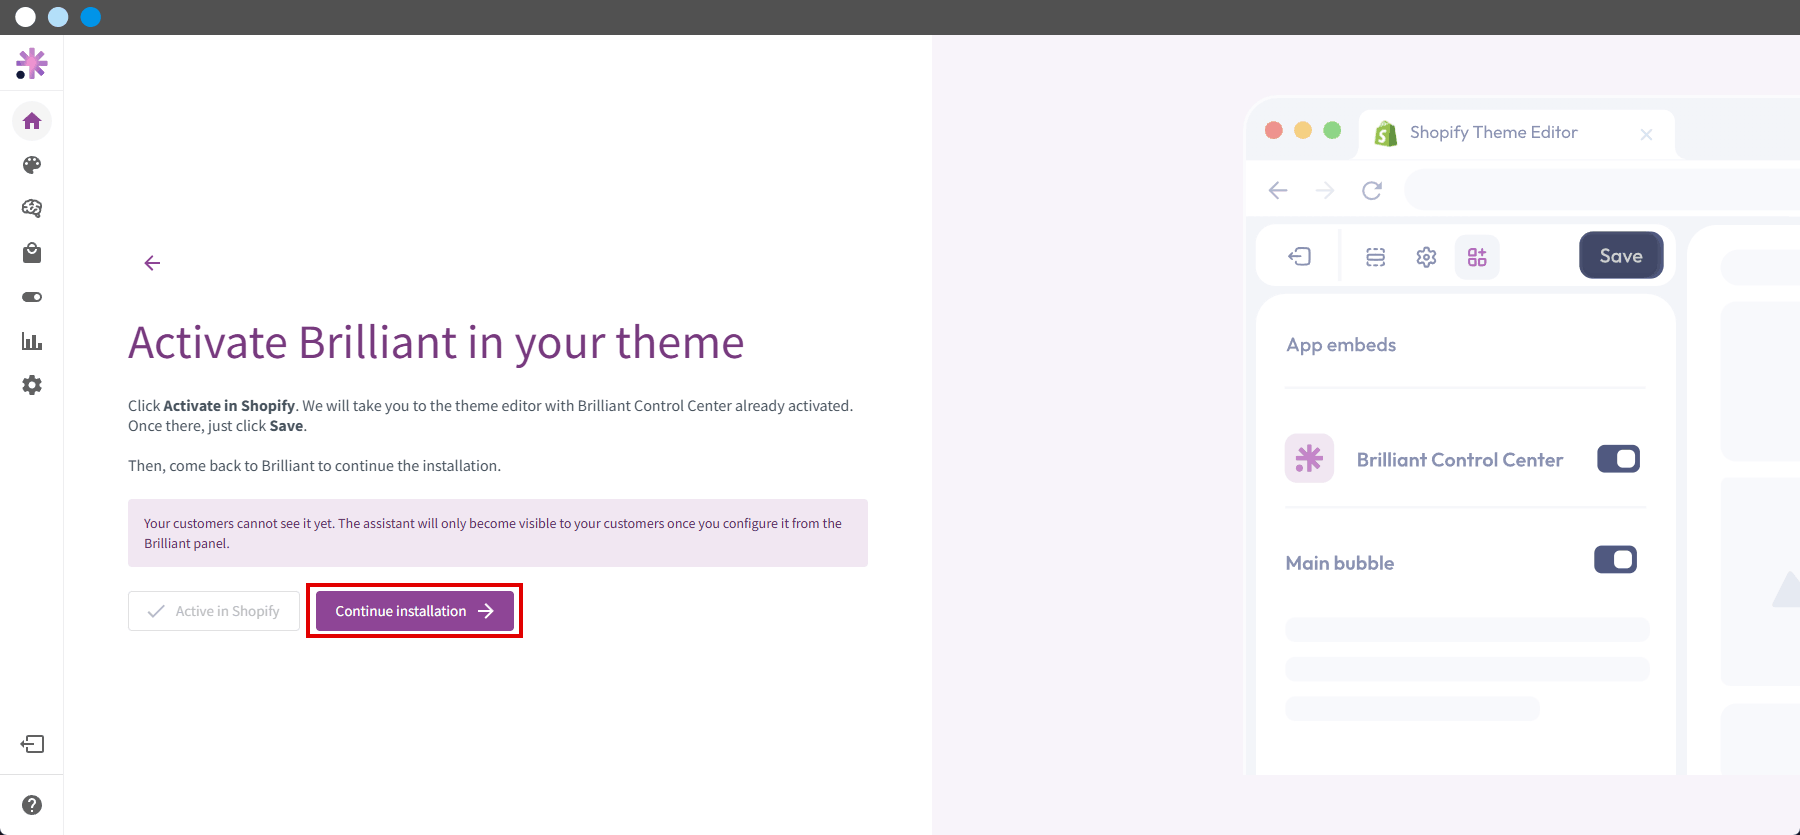
Task: Click the browser back arrow in the illustration
Action: [x=1278, y=190]
